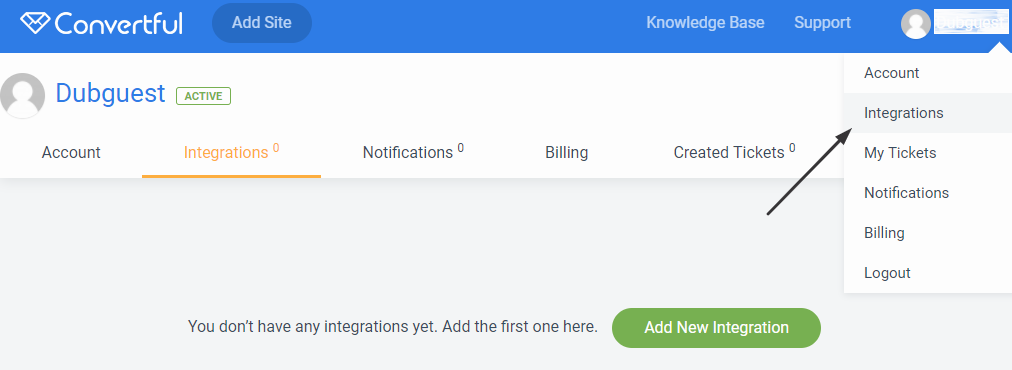This screenshot has height=370, width=1012.
Task: Open the Billing tab
Action: (x=567, y=153)
